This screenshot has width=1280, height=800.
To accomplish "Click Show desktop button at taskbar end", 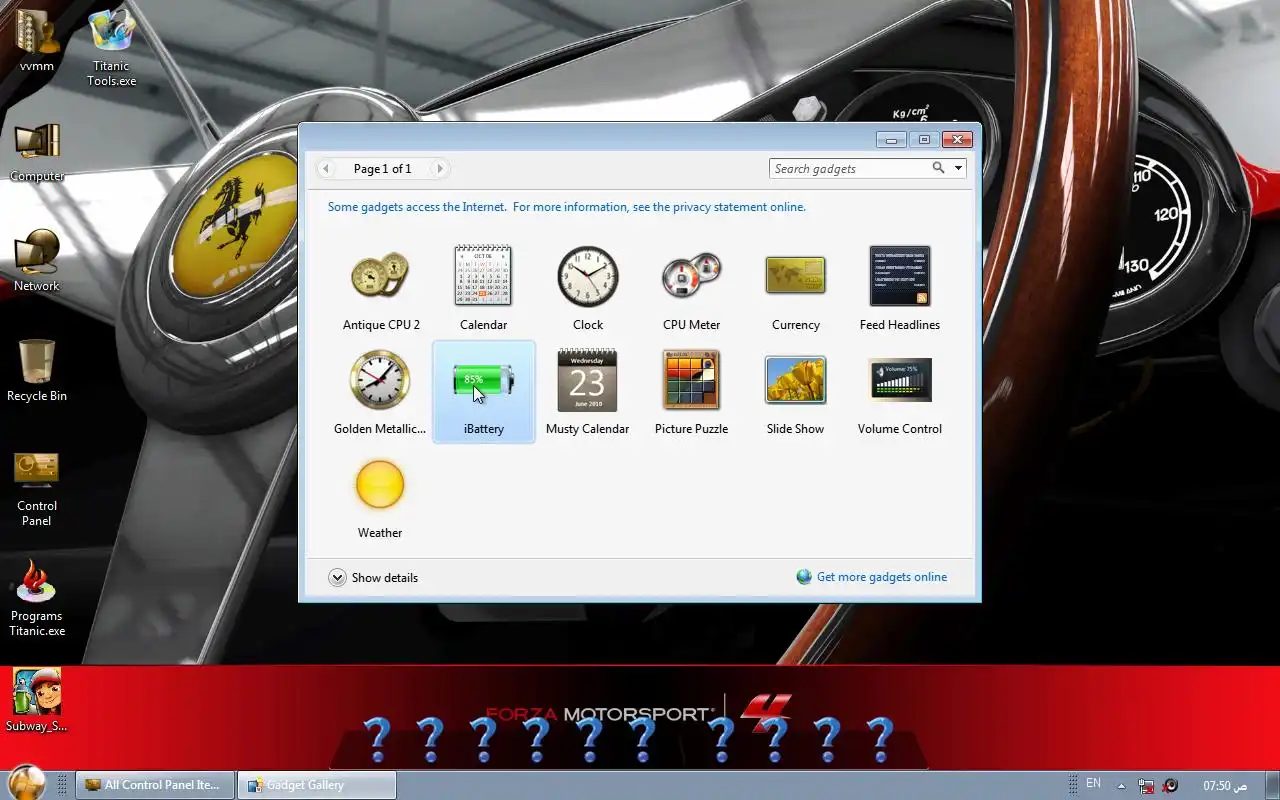I will point(1271,785).
